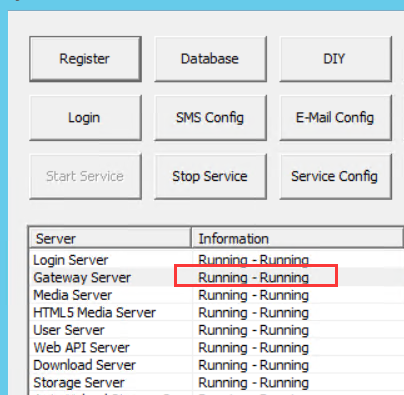Open Service Config

[335, 176]
